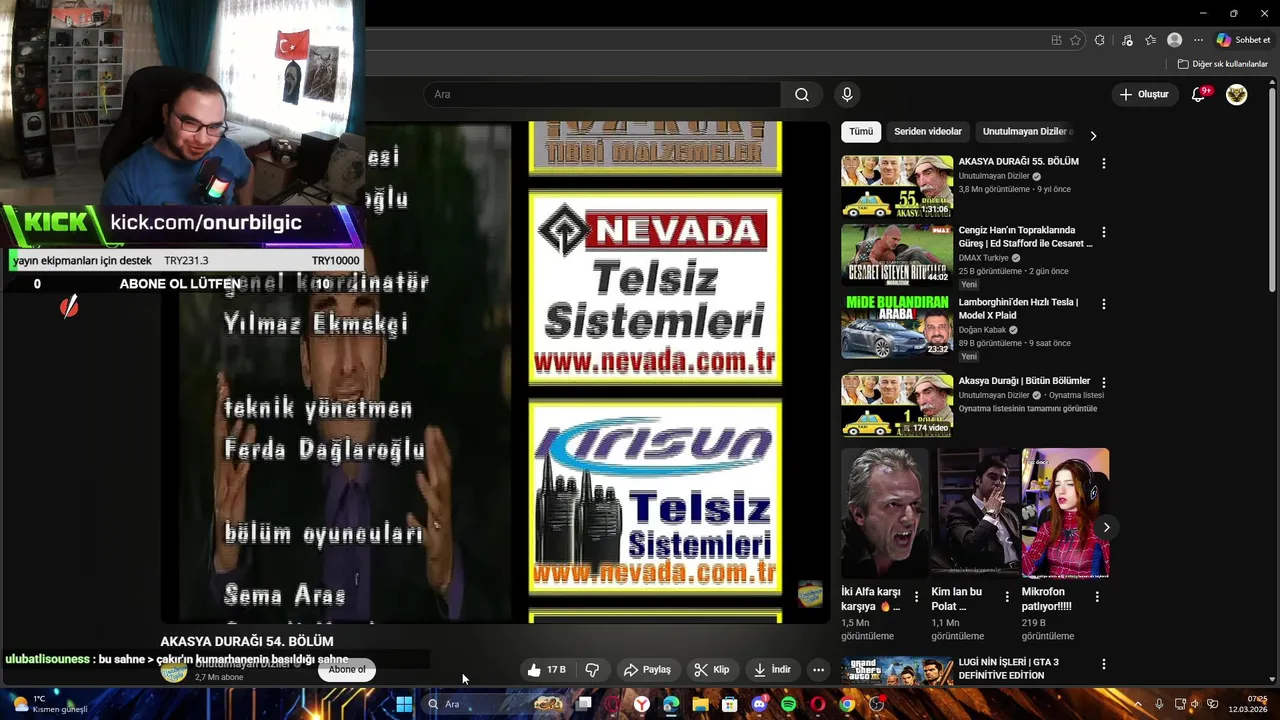
Task: Open LUGİ NİN İŞLERİ GTA 3 thumbnail
Action: tap(897, 671)
